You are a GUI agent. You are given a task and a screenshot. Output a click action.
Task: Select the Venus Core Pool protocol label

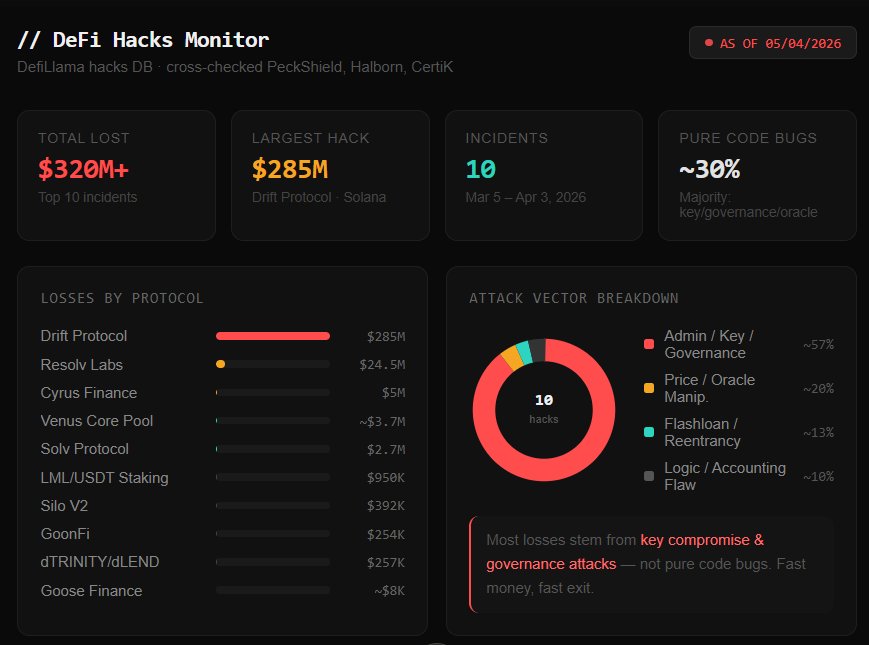pyautogui.click(x=97, y=421)
